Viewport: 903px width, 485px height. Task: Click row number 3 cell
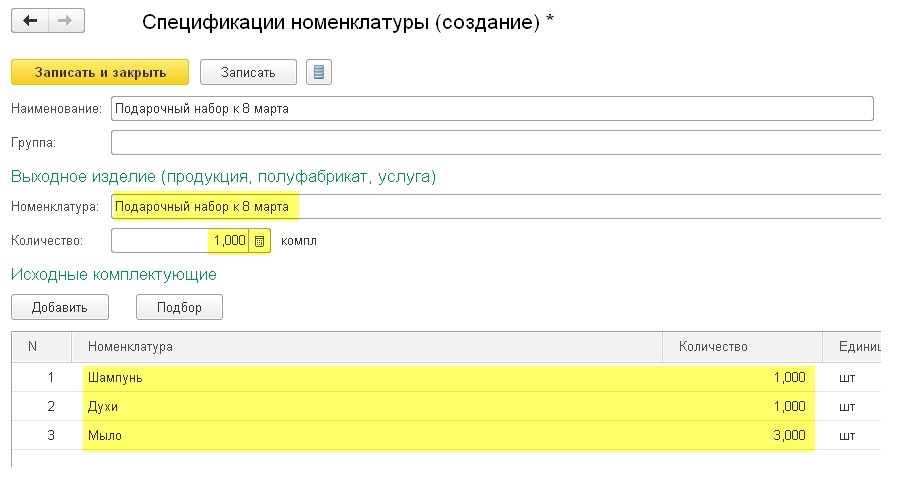tap(41, 435)
